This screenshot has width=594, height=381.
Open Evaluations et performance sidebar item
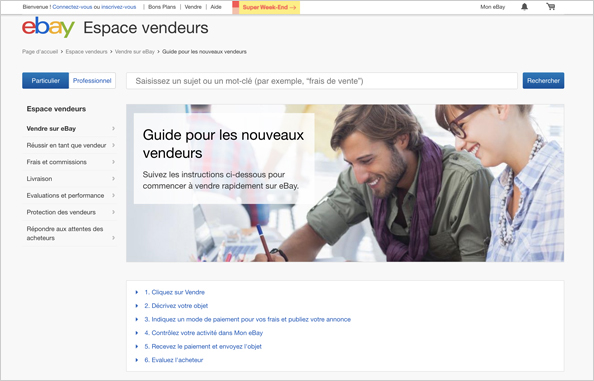pos(65,195)
